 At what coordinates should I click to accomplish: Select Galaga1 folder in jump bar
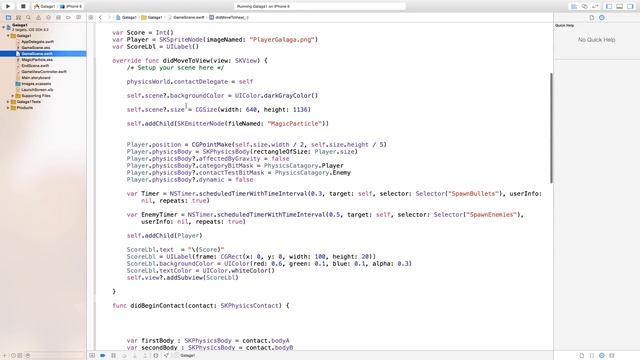[x=152, y=18]
